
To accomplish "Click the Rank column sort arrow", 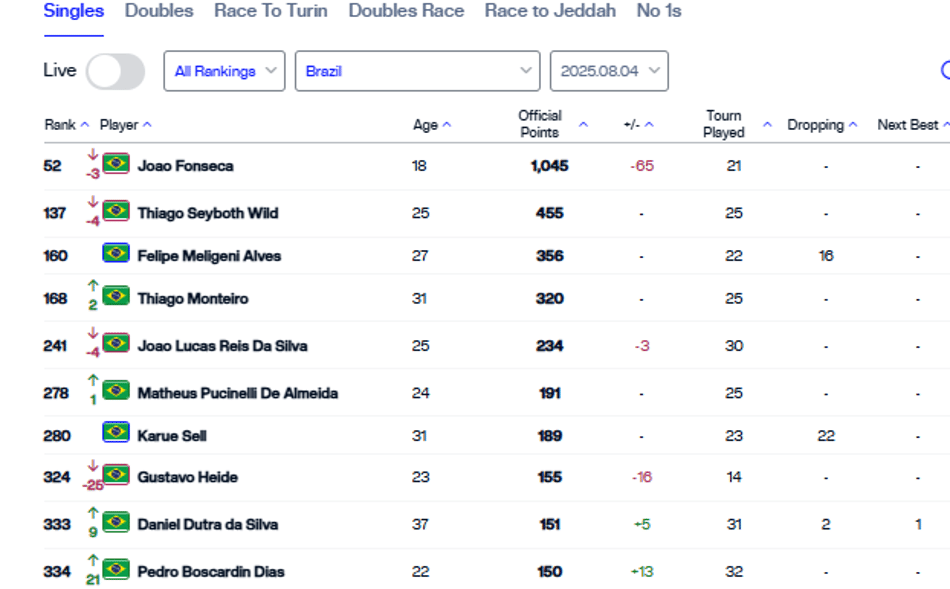I will 85,125.
